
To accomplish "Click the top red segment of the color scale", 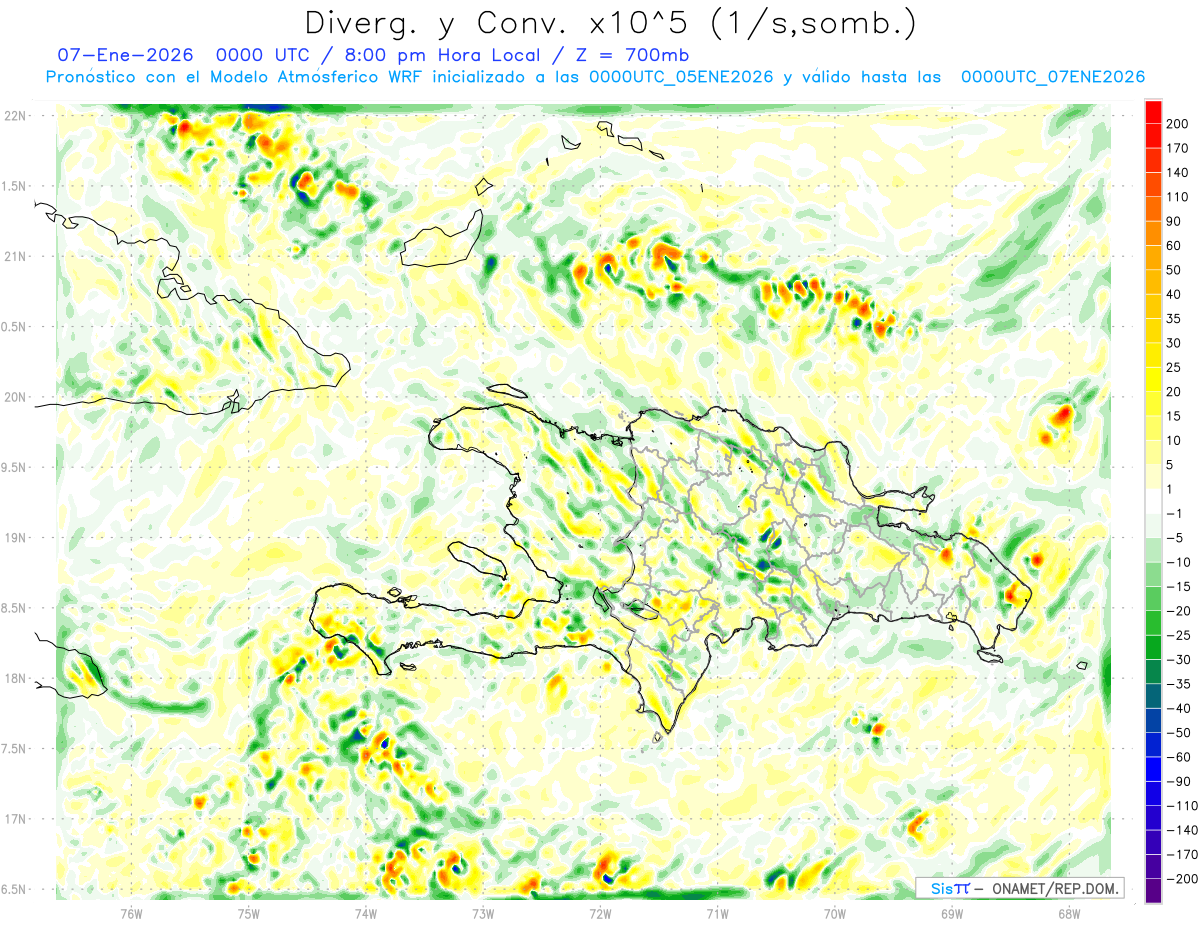I will point(1153,112).
